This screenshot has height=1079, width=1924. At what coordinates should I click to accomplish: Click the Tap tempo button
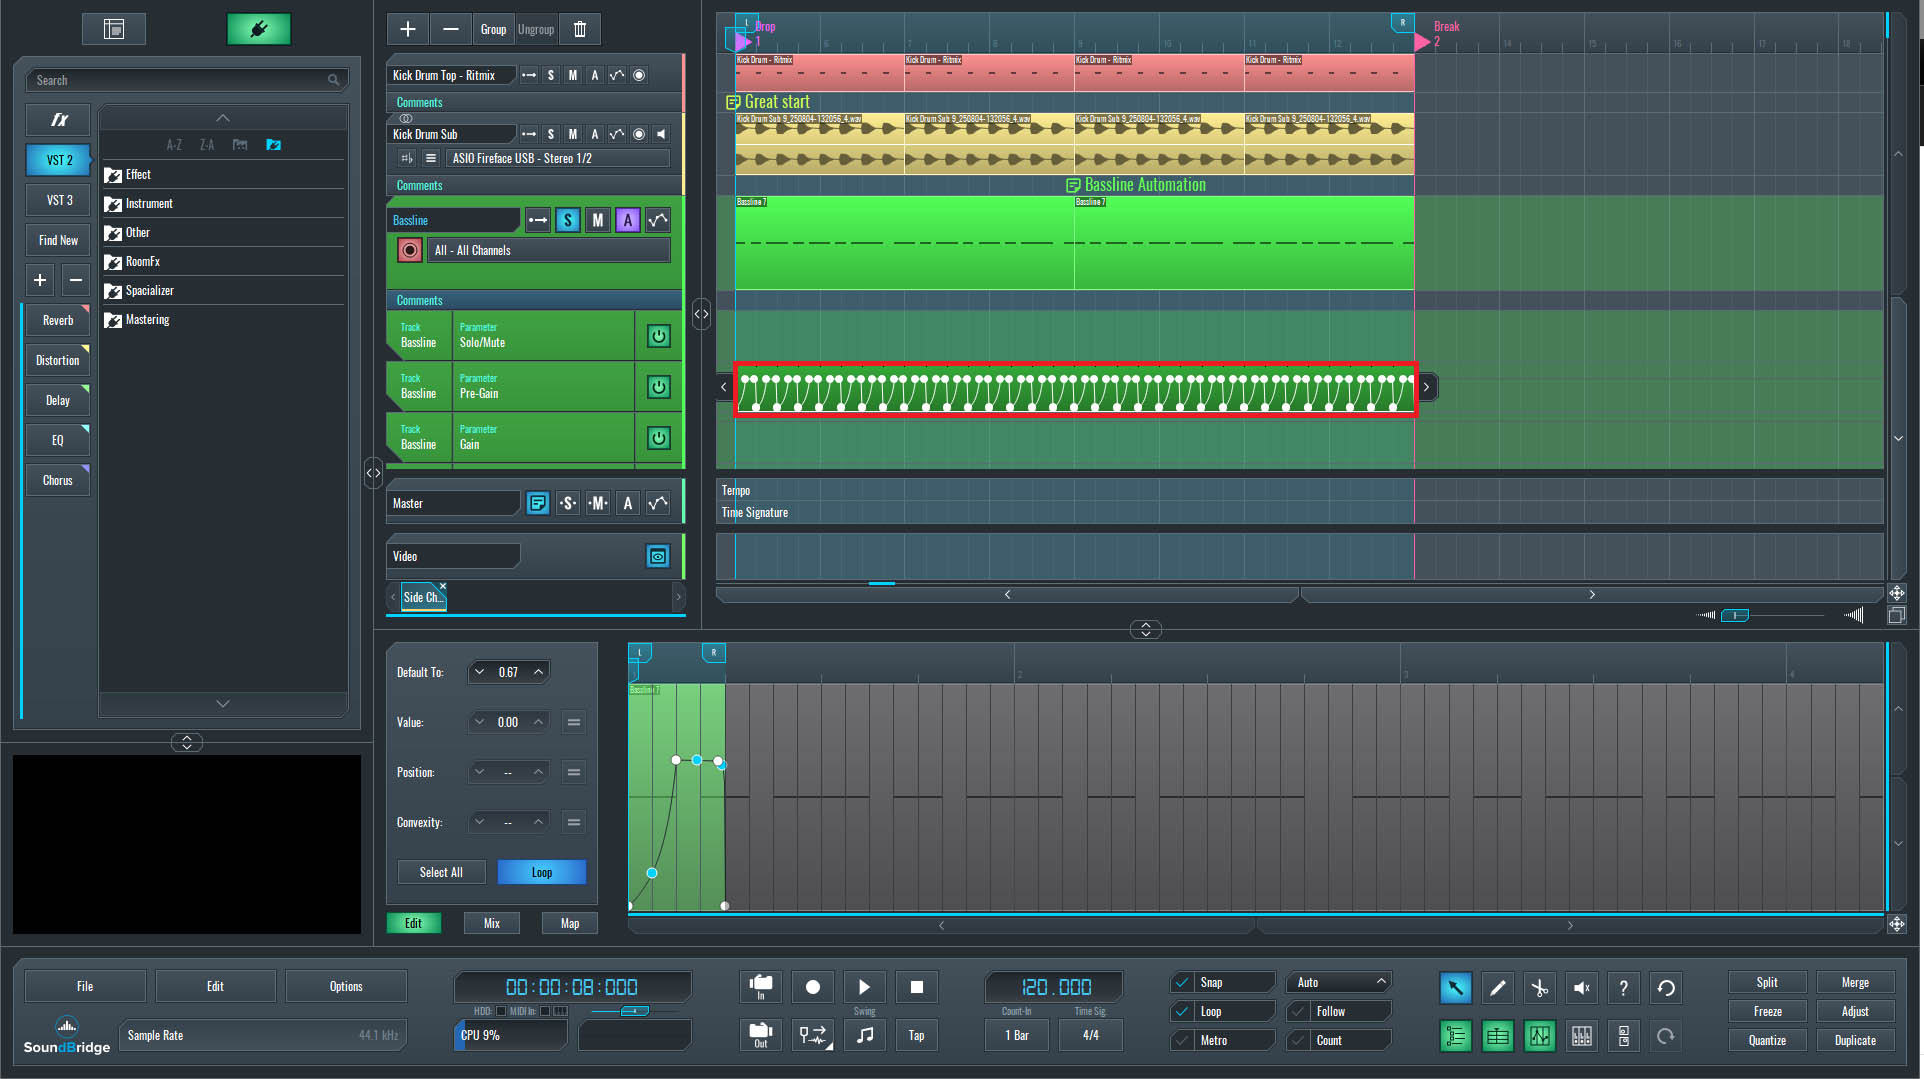click(x=917, y=1035)
